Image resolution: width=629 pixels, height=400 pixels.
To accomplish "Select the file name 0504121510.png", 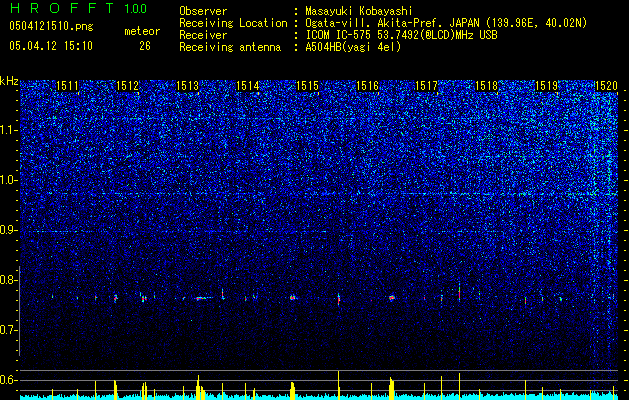I will (x=51, y=26).
